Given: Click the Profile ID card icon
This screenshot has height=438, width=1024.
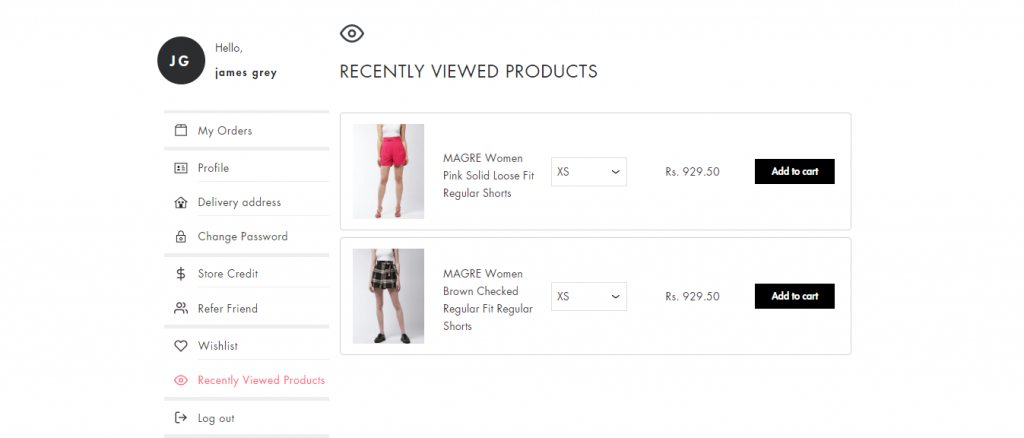Looking at the screenshot, I should (x=181, y=168).
